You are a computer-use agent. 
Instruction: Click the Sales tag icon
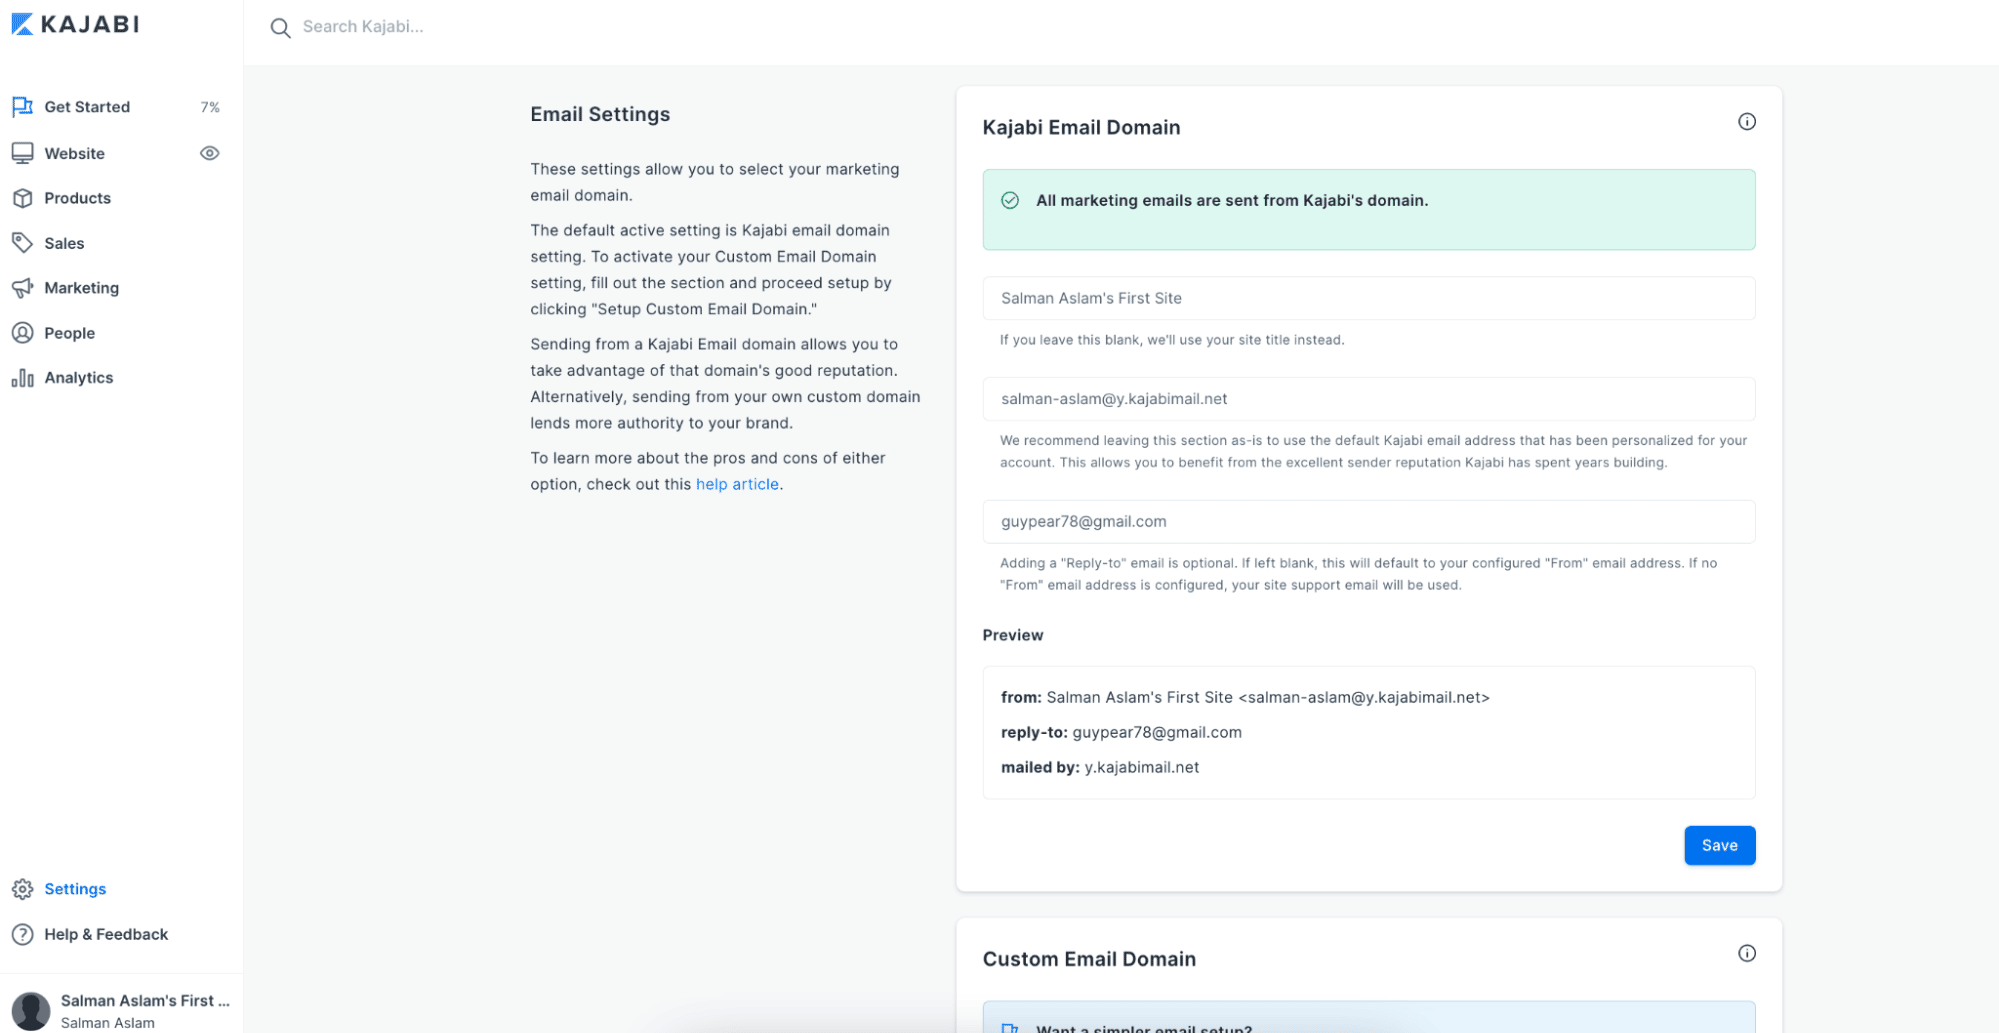(x=22, y=243)
